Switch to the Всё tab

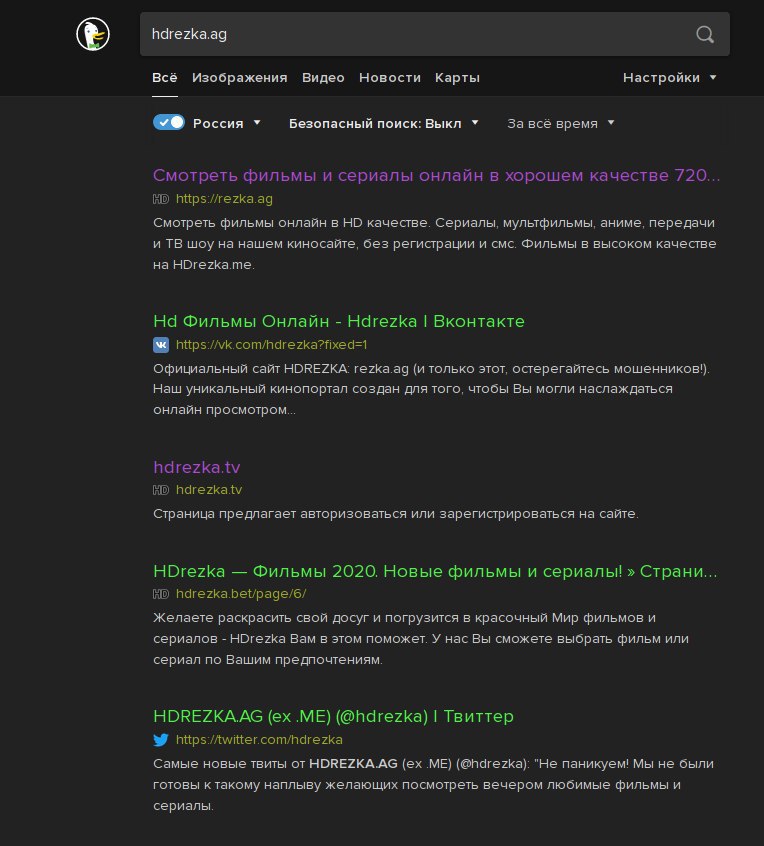click(165, 78)
